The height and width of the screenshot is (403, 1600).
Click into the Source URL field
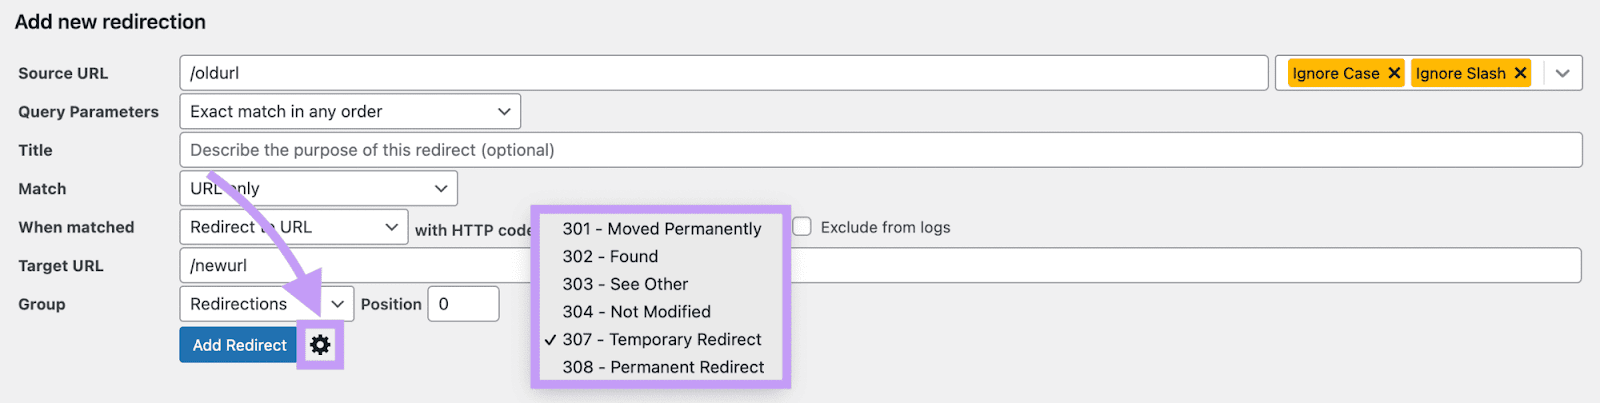click(x=723, y=73)
